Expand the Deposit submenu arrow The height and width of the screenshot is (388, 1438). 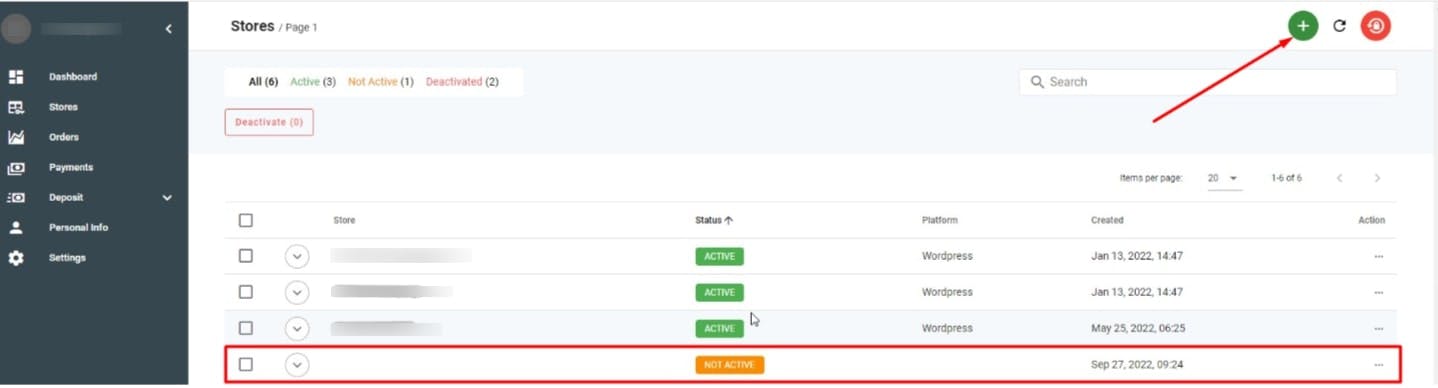coord(167,198)
